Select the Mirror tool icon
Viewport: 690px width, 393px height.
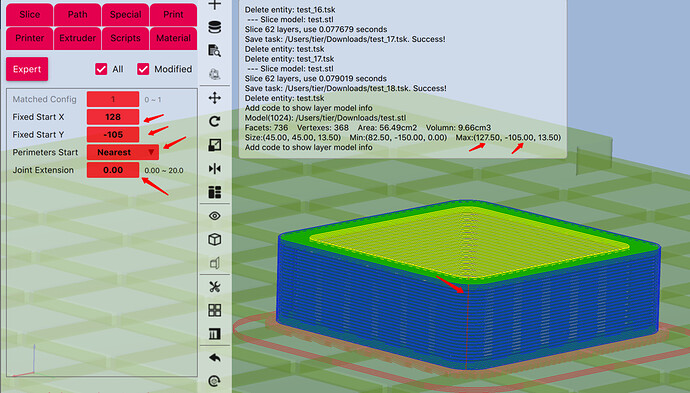coord(215,169)
